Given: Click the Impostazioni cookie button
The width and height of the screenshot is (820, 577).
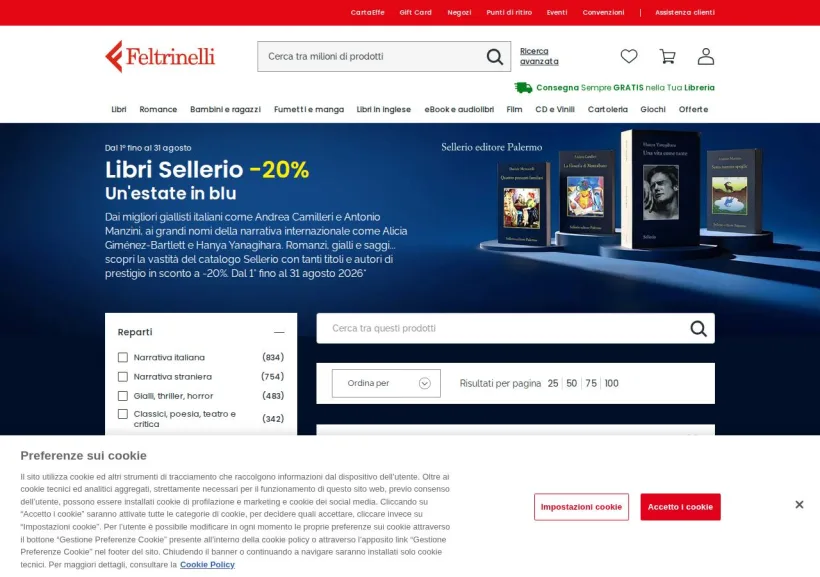Looking at the screenshot, I should point(581,507).
